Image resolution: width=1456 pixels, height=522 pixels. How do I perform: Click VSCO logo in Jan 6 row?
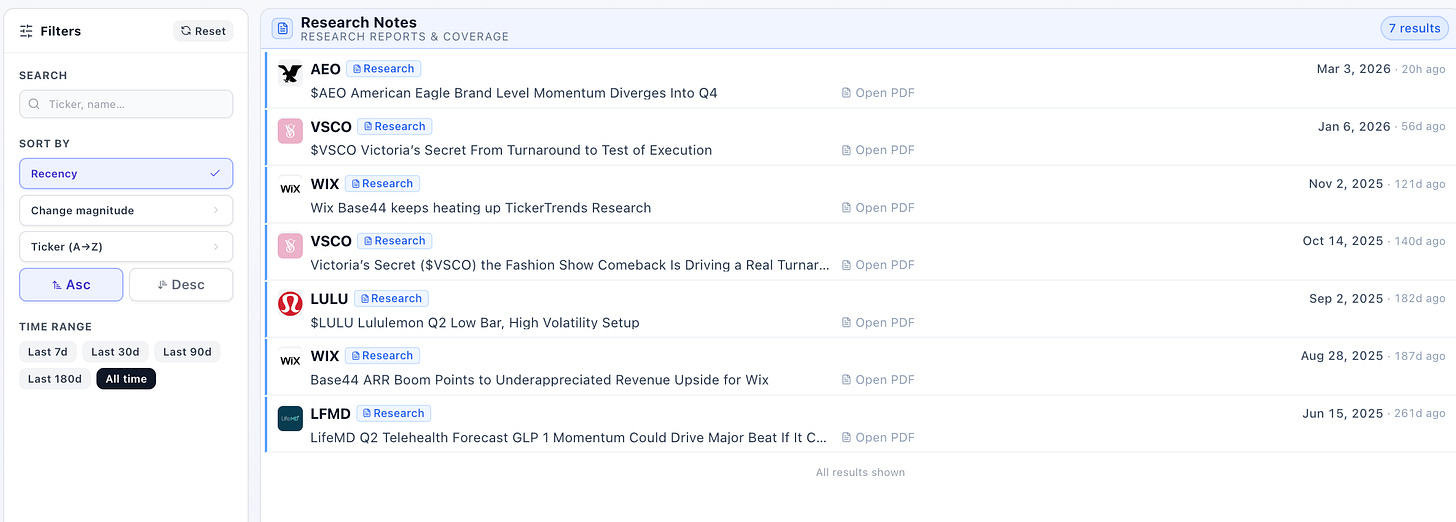290,131
